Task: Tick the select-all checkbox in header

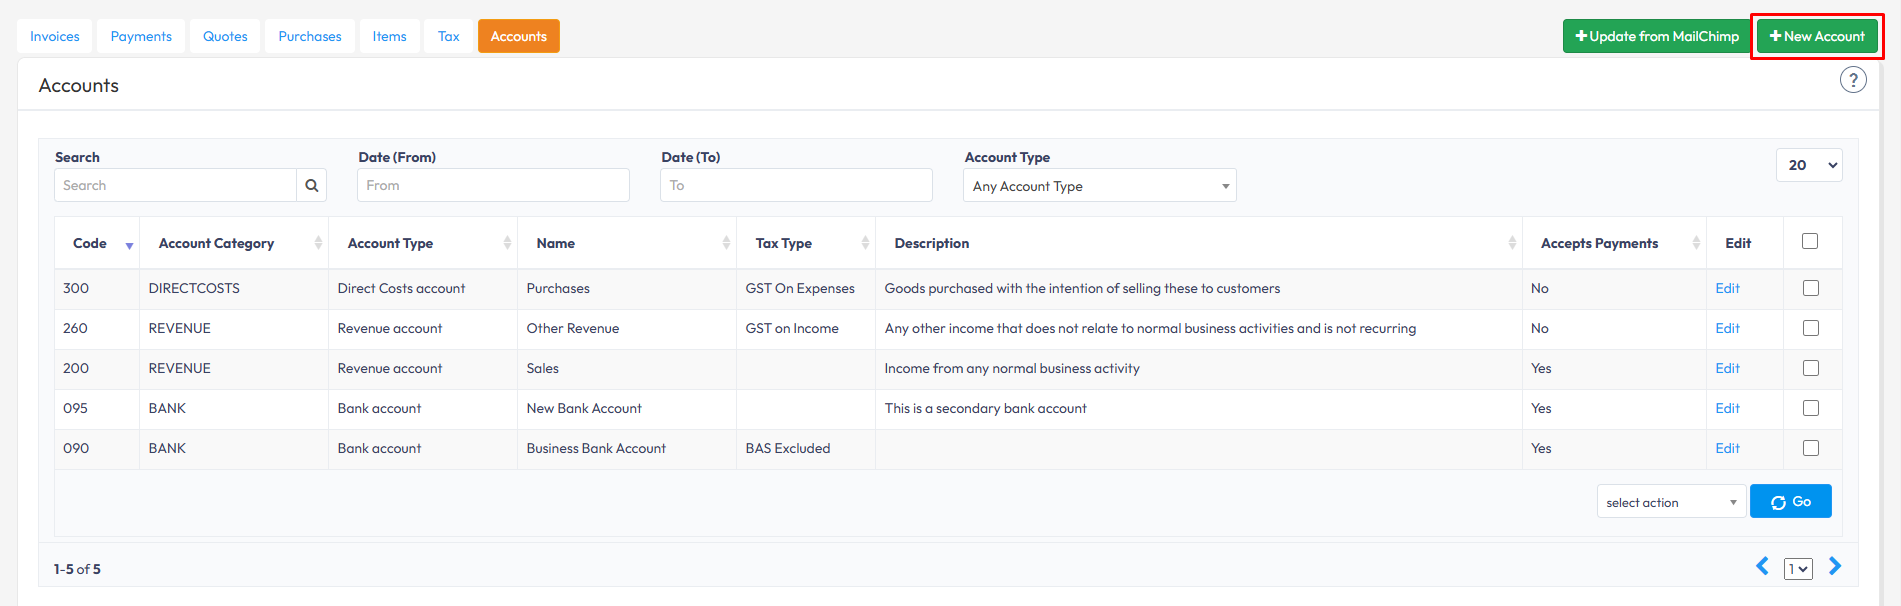Action: click(x=1810, y=241)
